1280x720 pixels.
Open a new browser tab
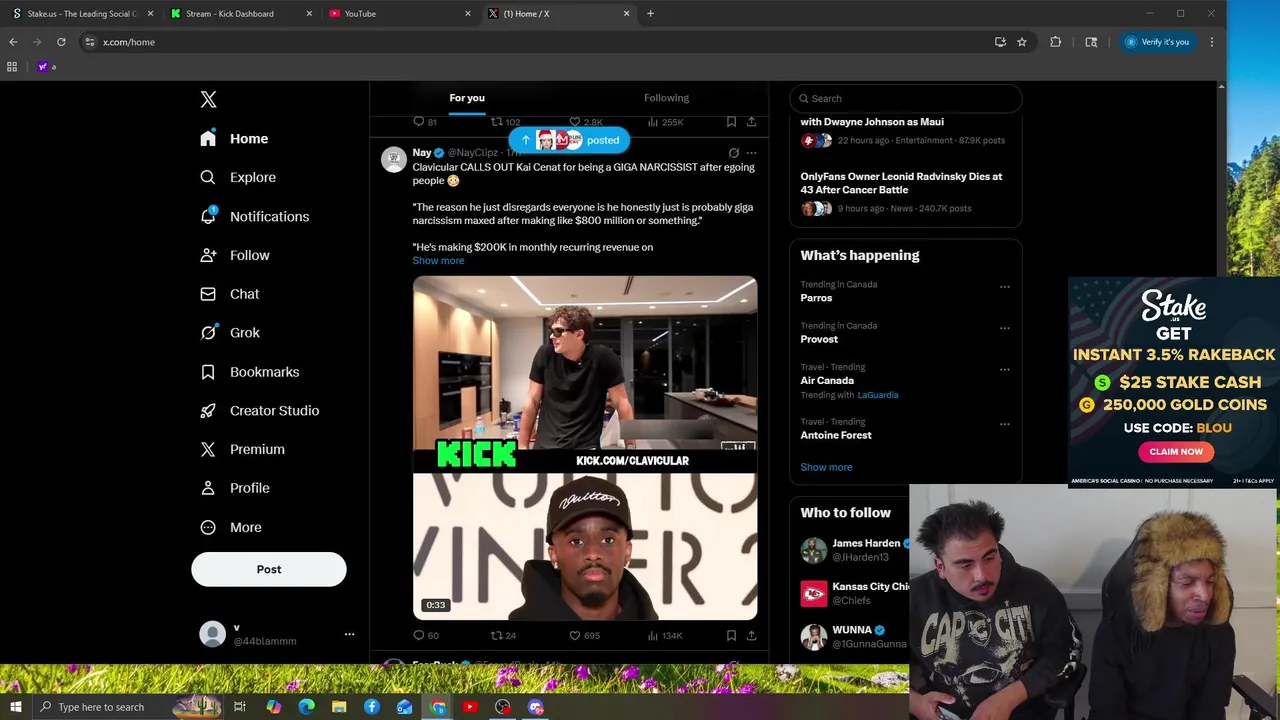[650, 14]
